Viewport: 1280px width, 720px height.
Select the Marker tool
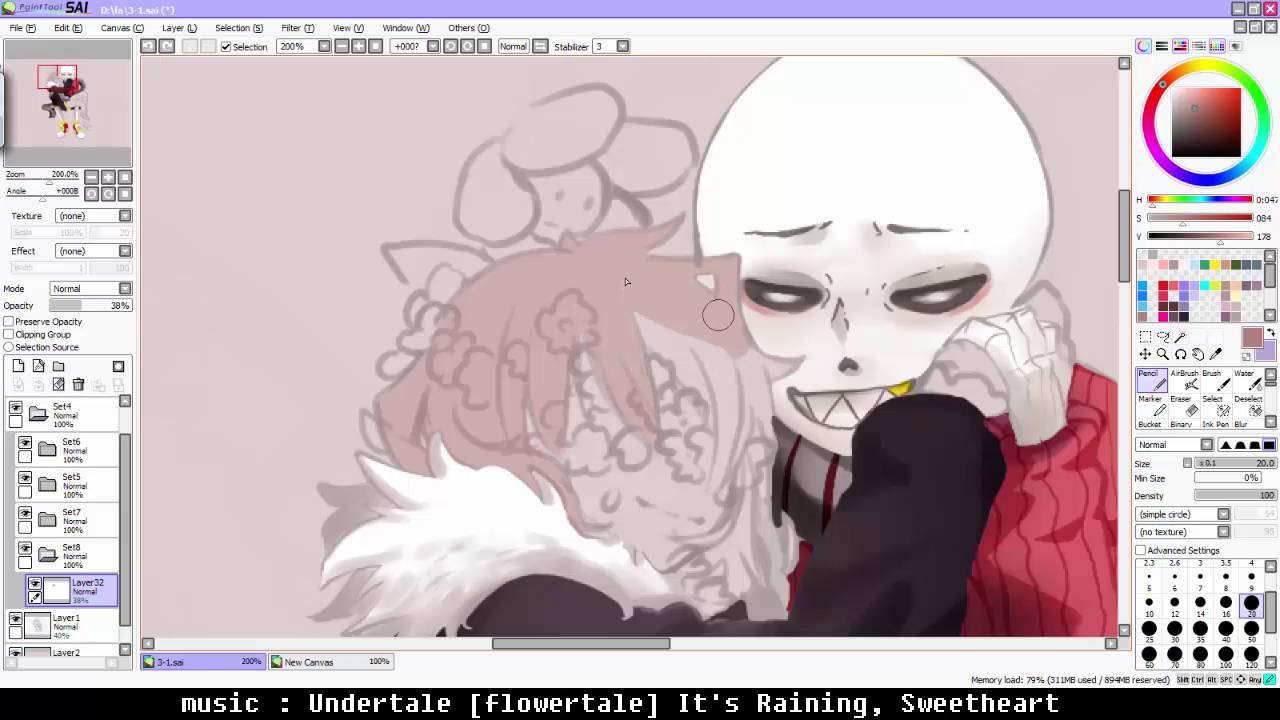[x=1150, y=406]
